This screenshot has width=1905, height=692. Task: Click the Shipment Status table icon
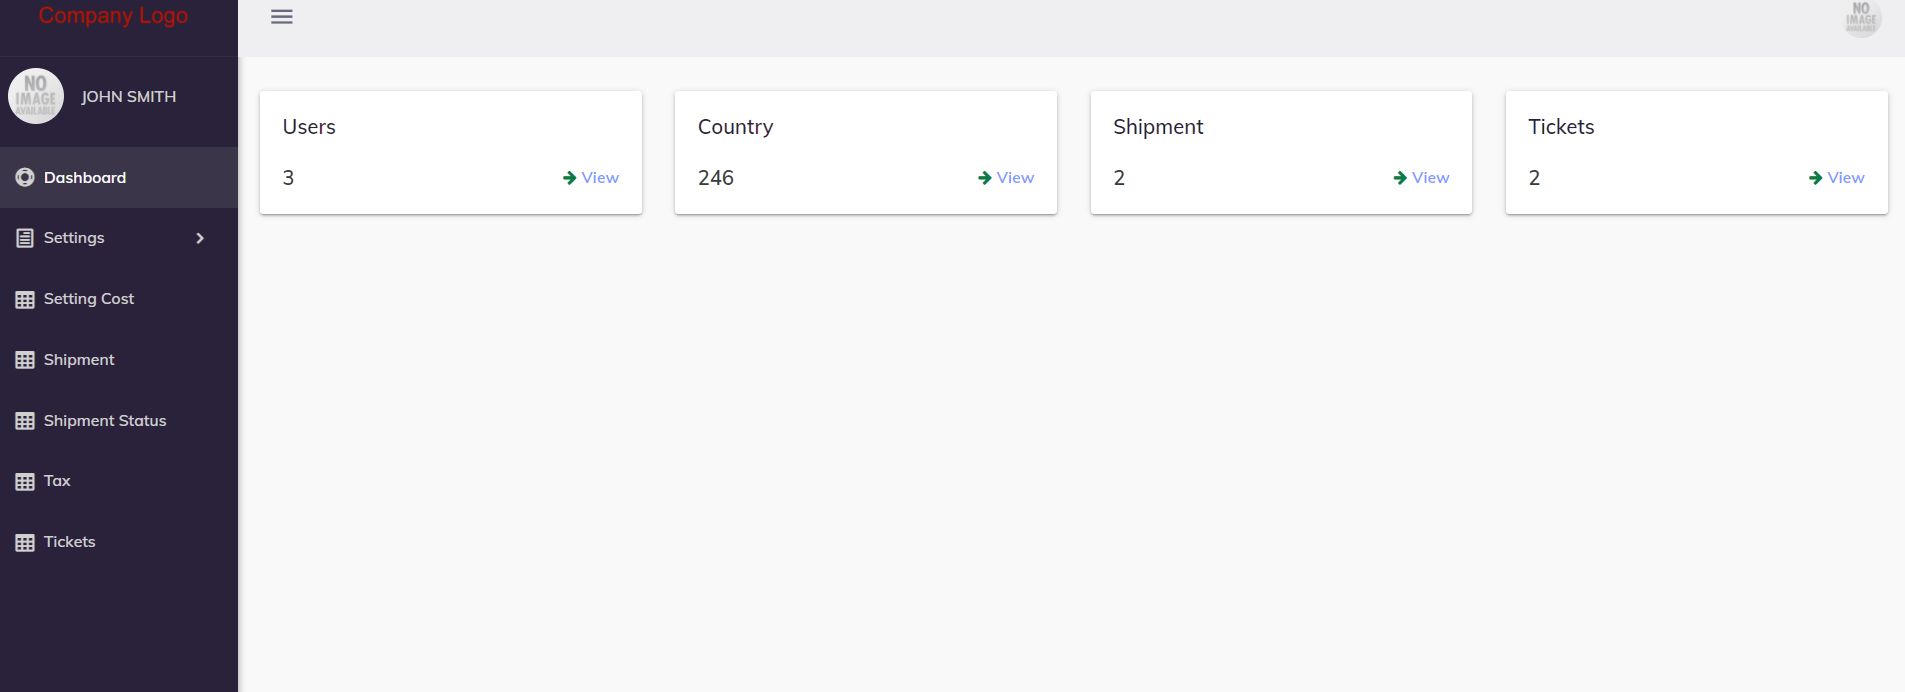[25, 421]
